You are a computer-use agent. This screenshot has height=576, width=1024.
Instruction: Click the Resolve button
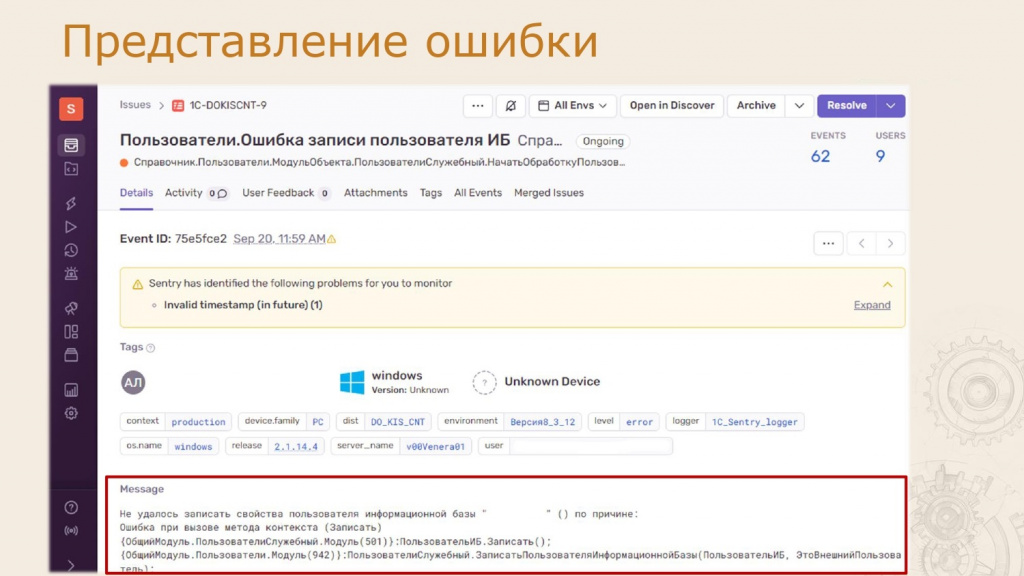point(847,106)
